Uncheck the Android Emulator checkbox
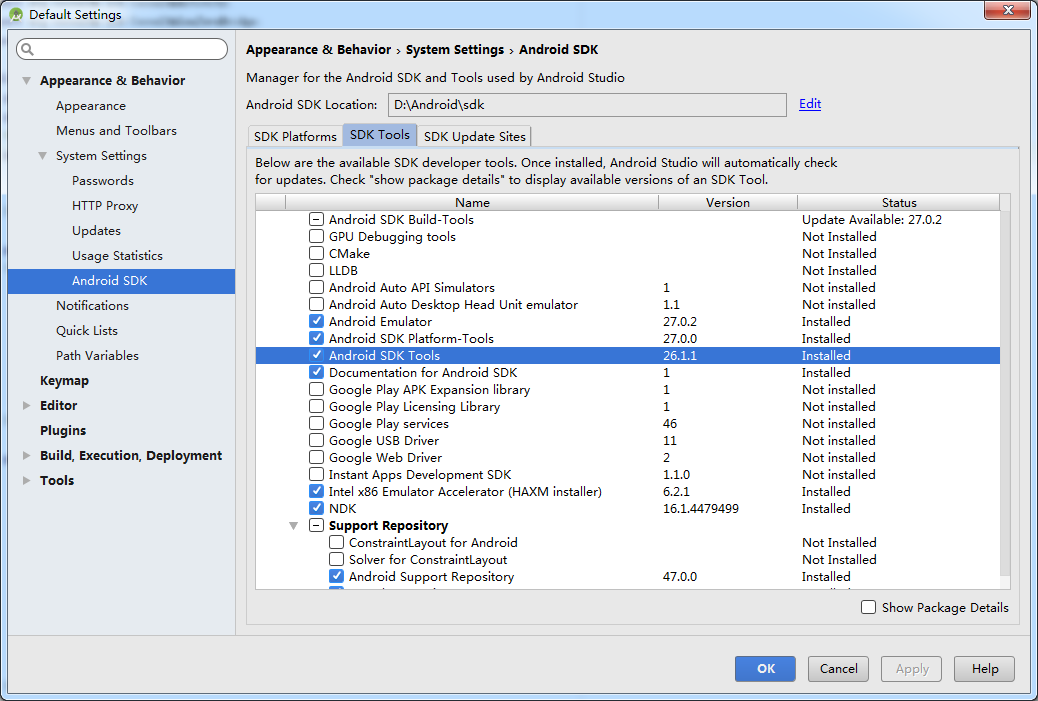Viewport: 1038px width, 701px height. pyautogui.click(x=317, y=322)
